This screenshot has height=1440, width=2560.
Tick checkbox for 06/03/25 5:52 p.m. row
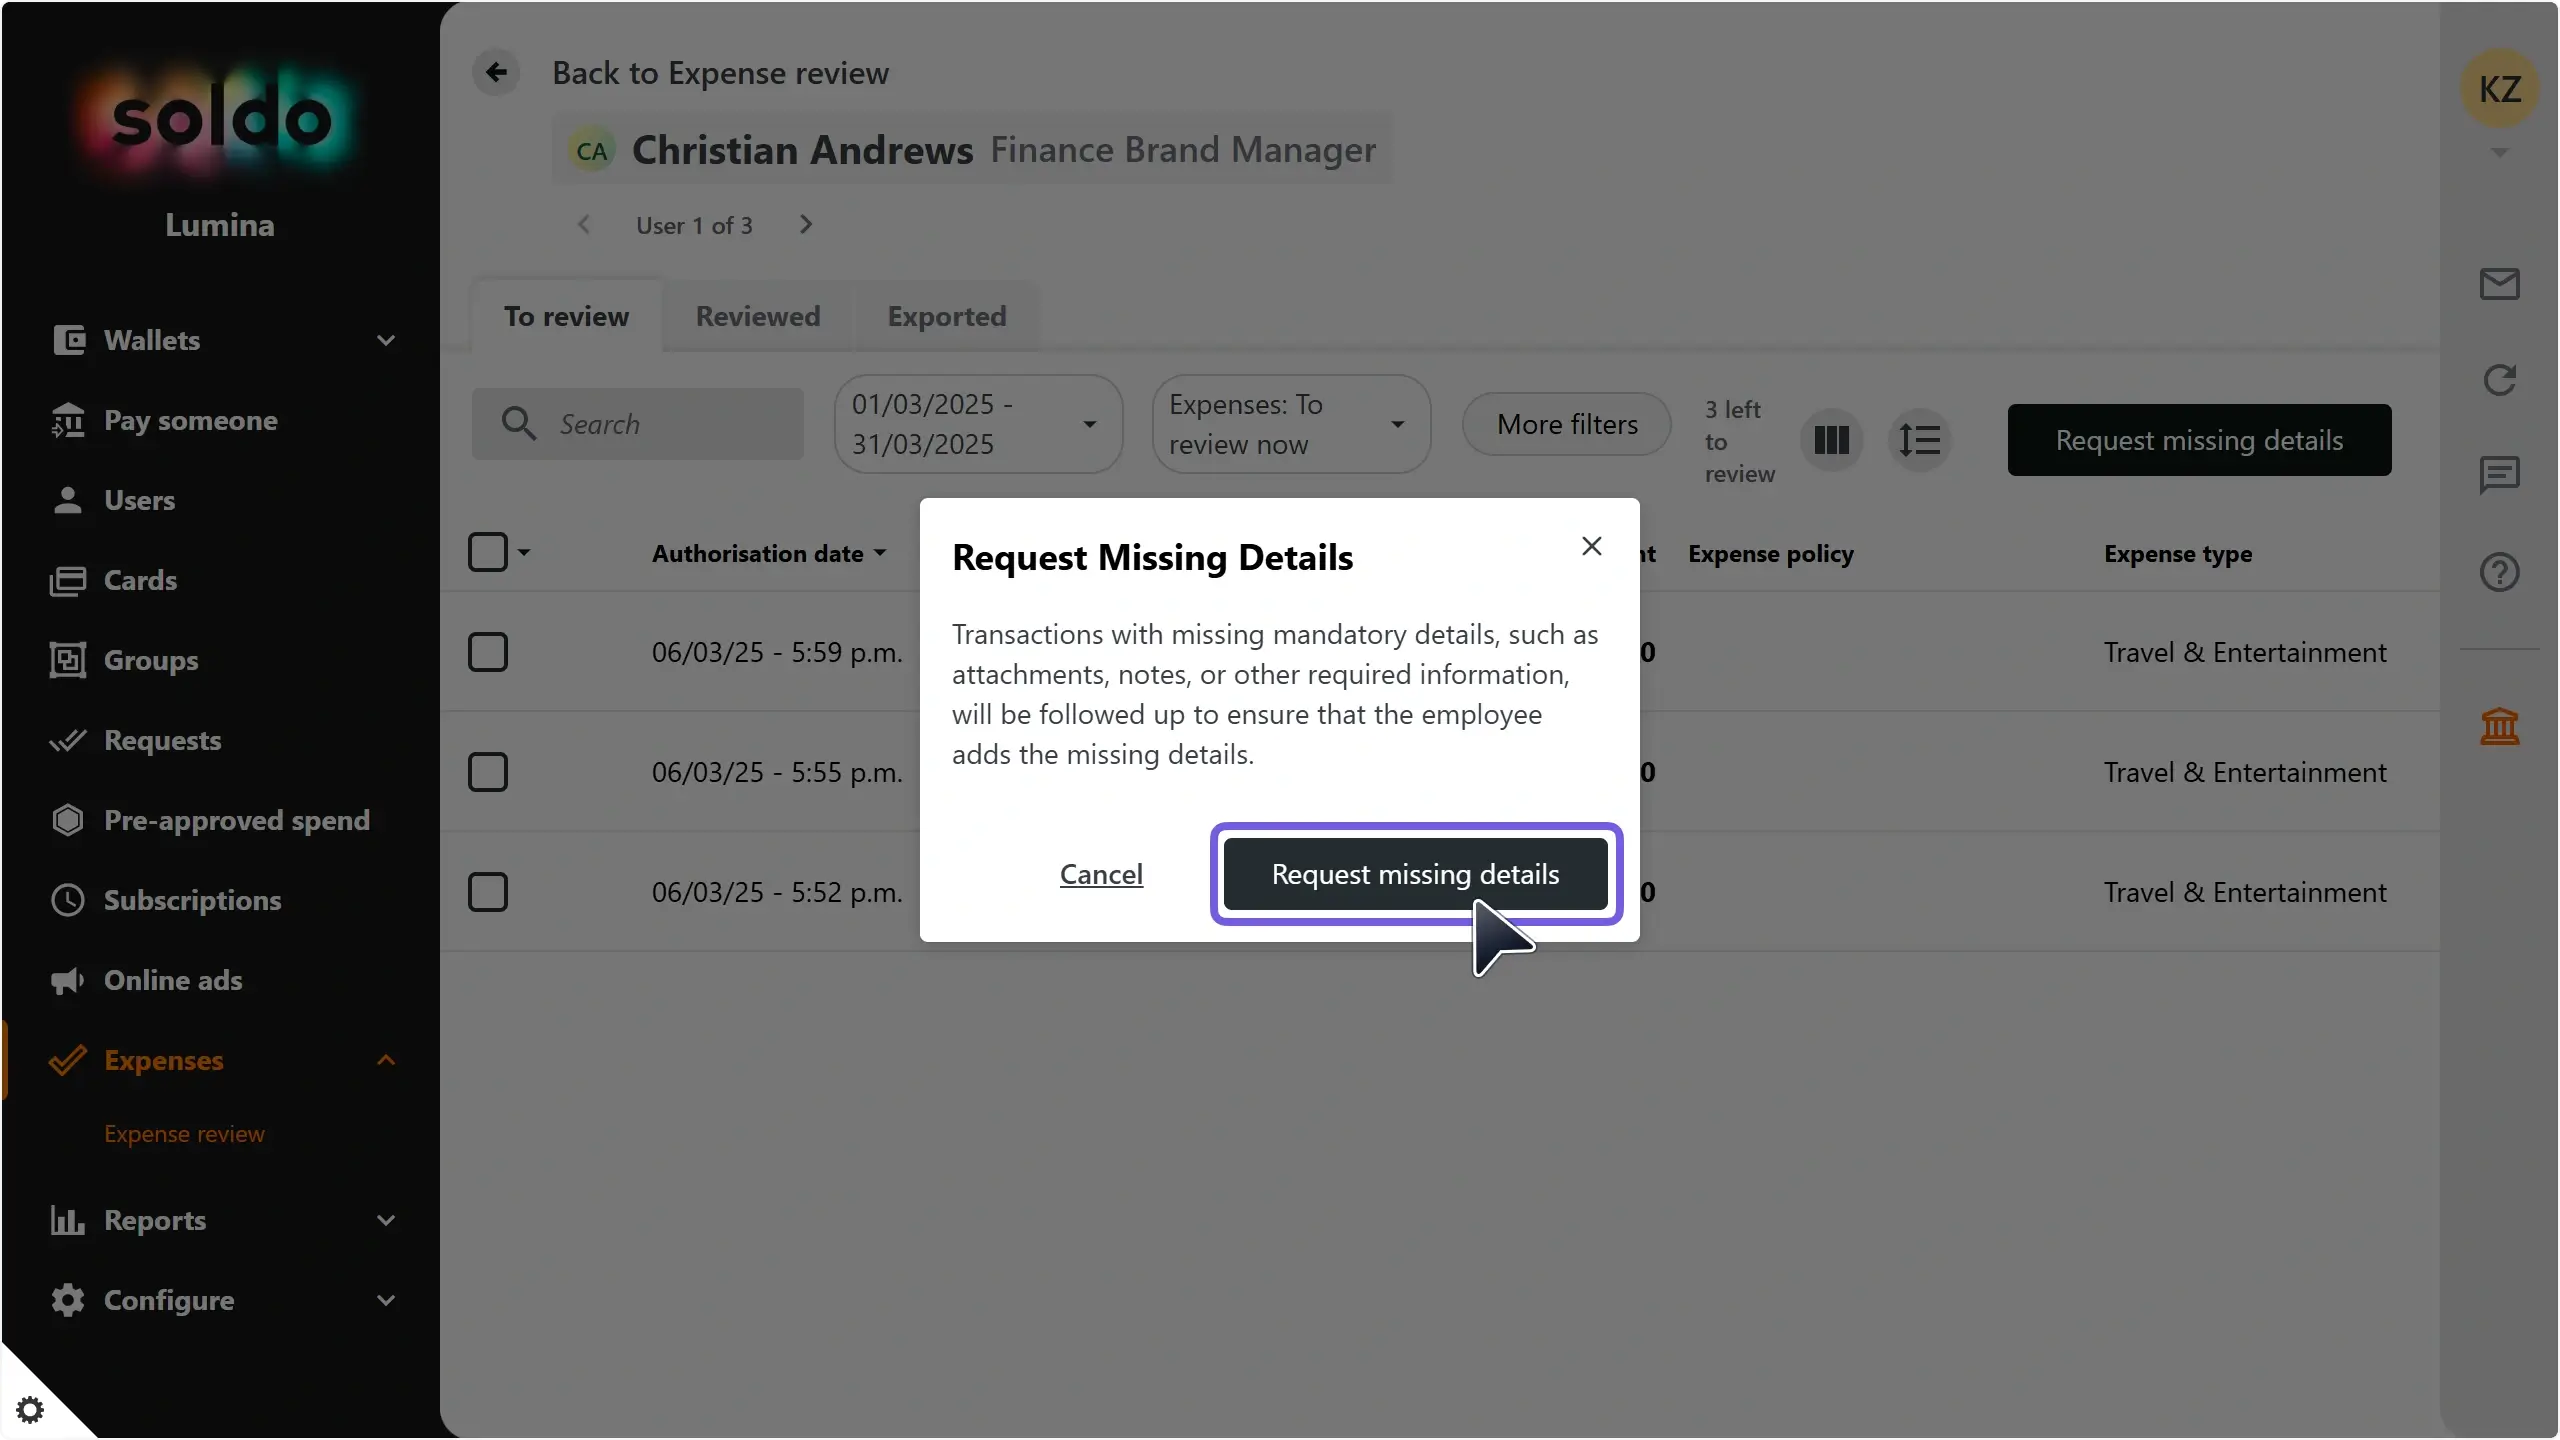point(488,892)
